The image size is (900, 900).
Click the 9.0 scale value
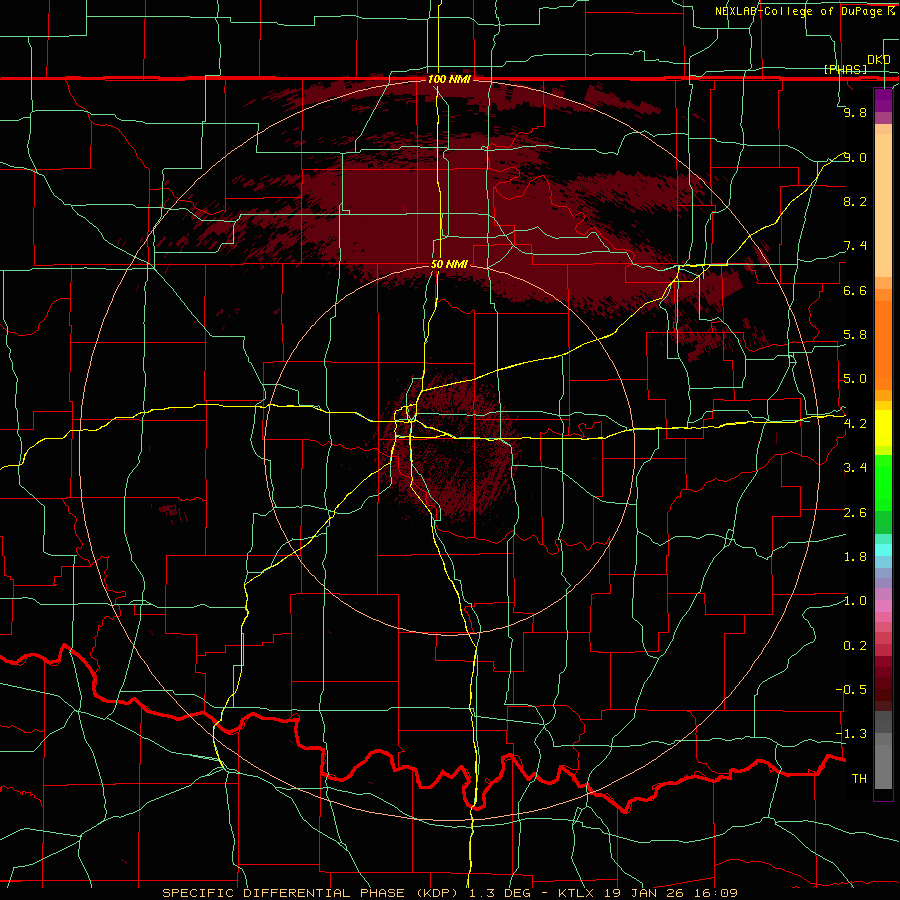855,157
